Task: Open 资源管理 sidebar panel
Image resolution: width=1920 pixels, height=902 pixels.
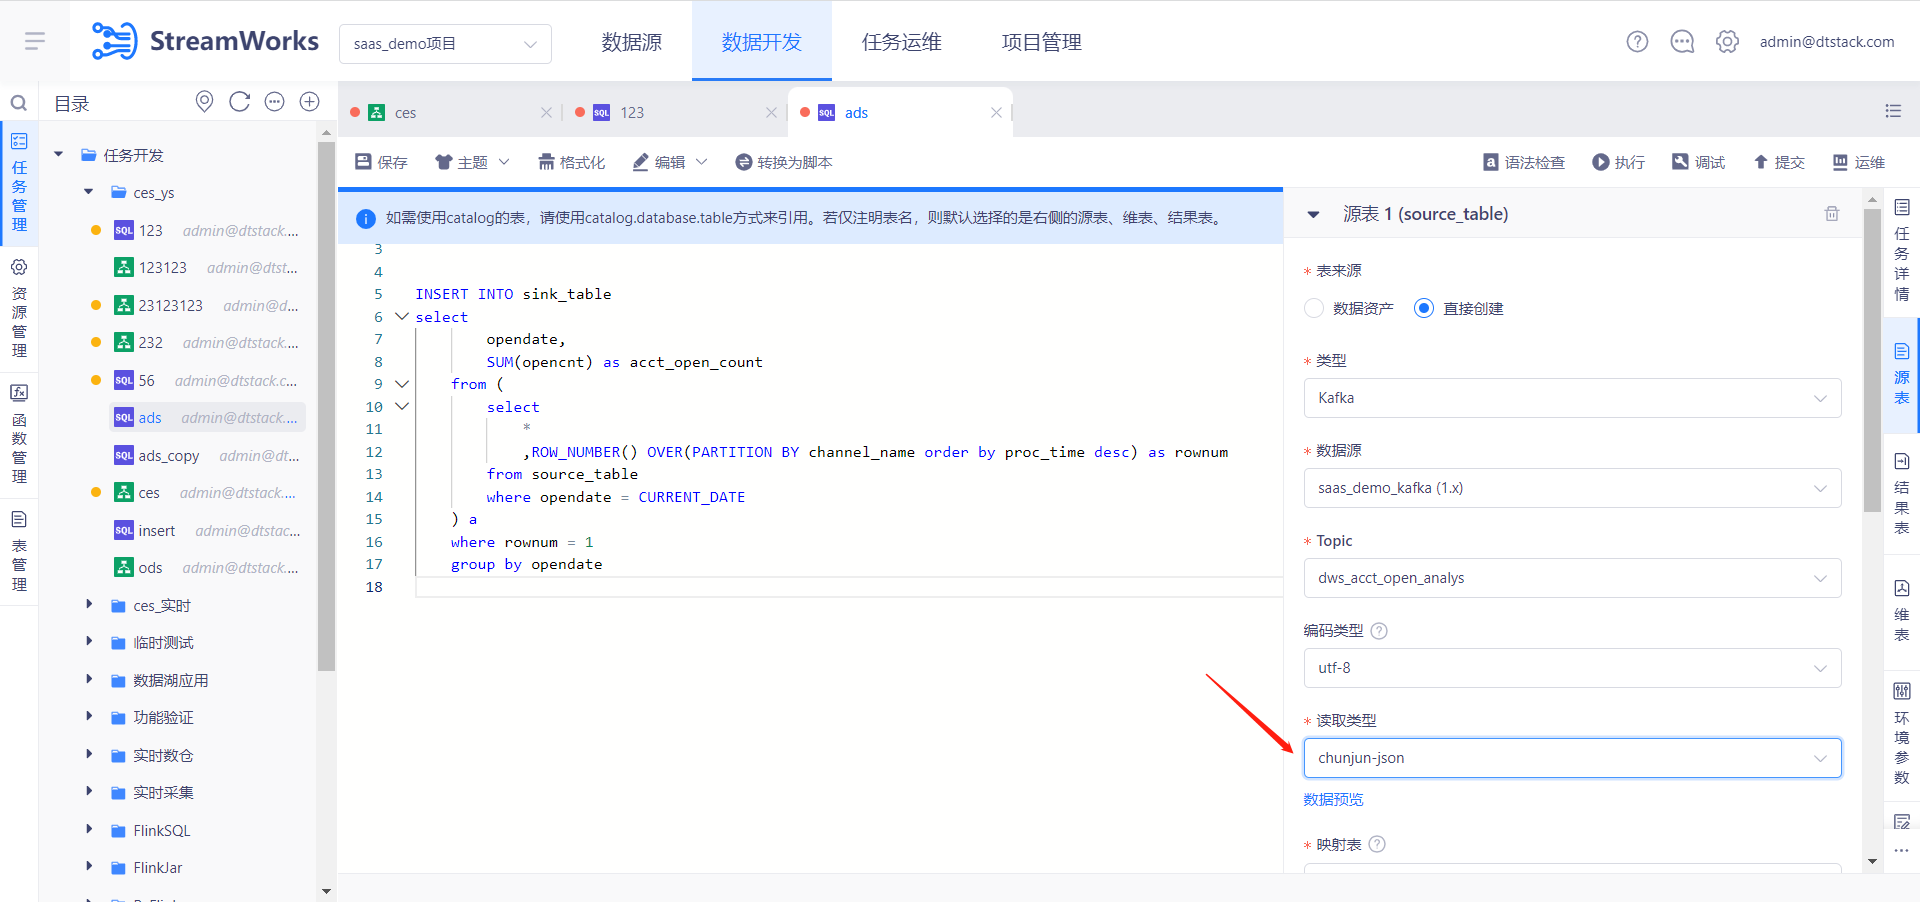Action: (x=19, y=308)
